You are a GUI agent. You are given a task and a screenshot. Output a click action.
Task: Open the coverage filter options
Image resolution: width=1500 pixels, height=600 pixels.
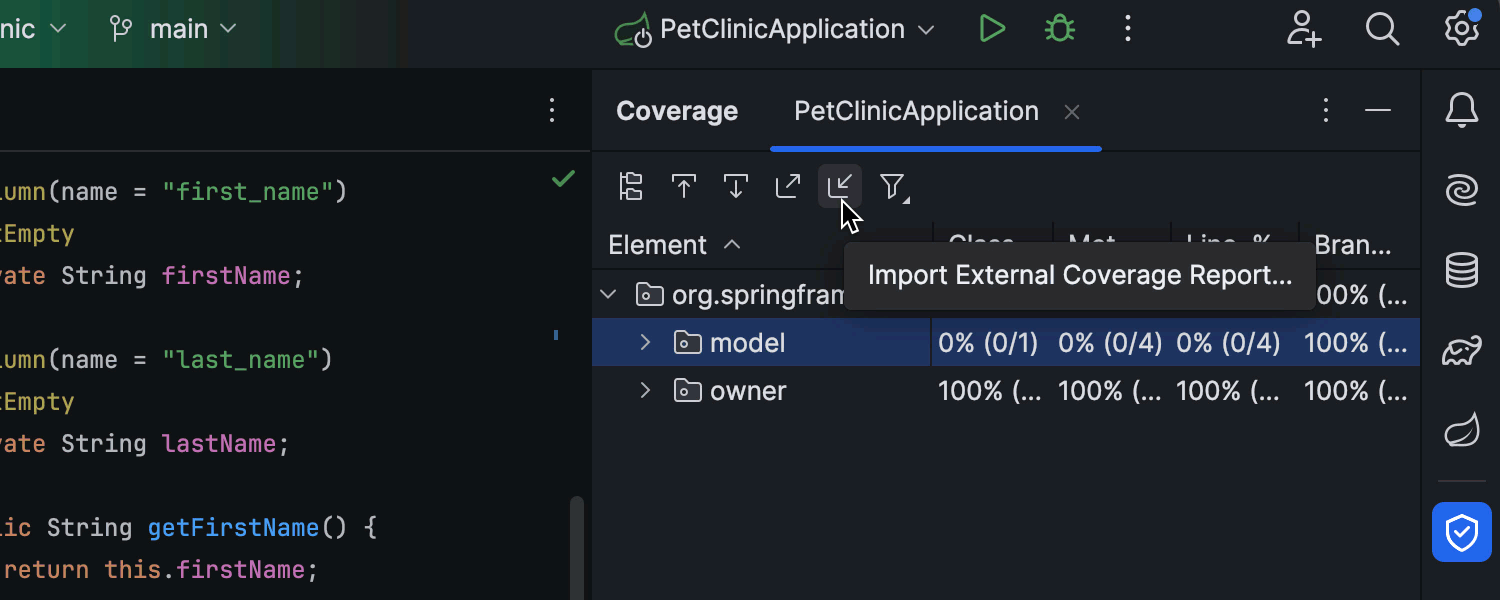click(x=892, y=187)
